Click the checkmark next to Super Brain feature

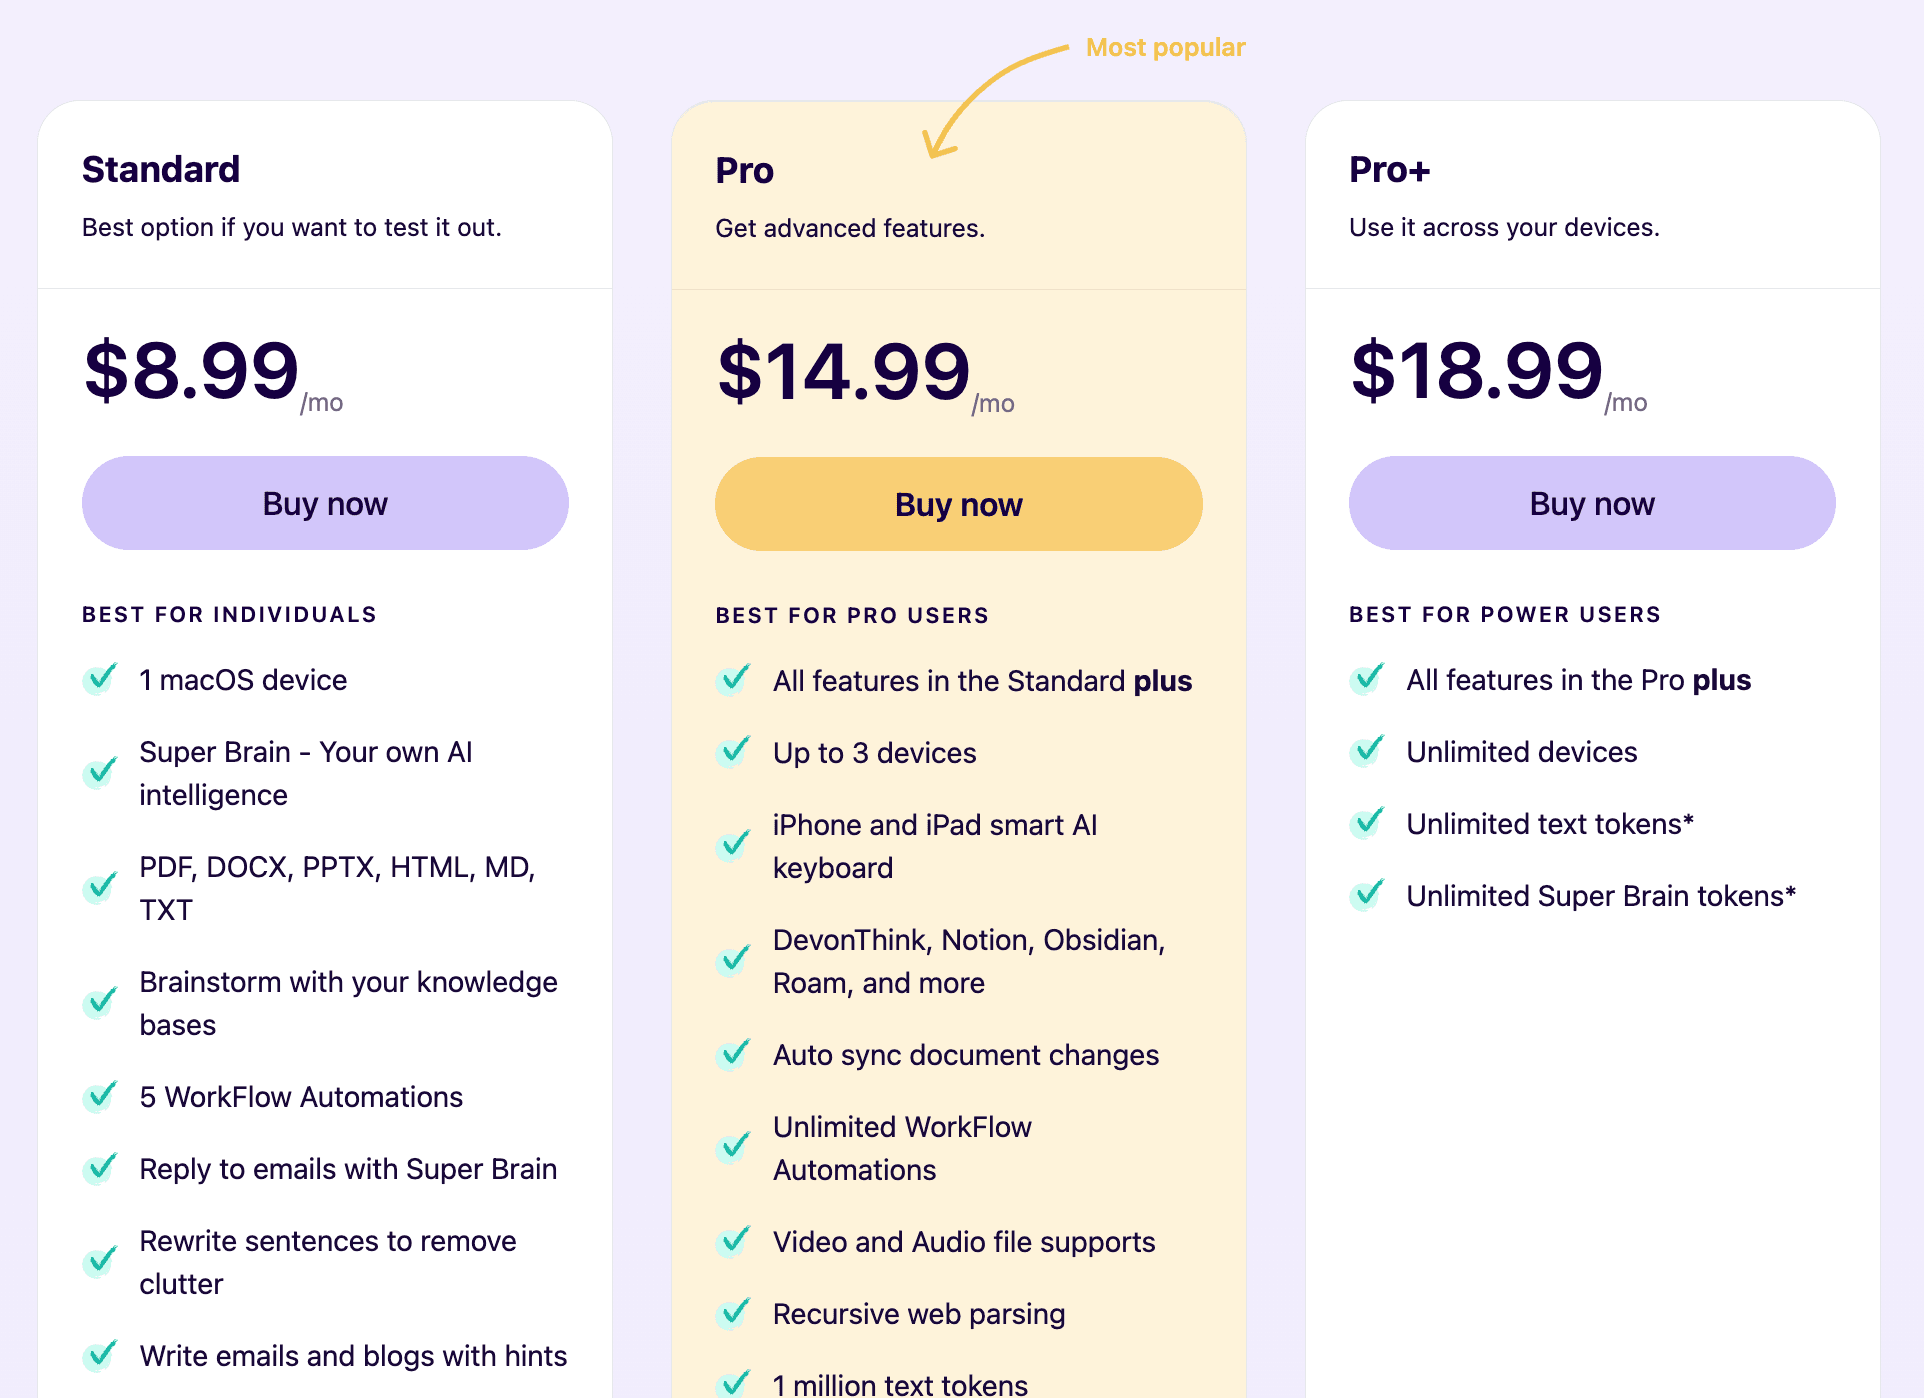[100, 772]
